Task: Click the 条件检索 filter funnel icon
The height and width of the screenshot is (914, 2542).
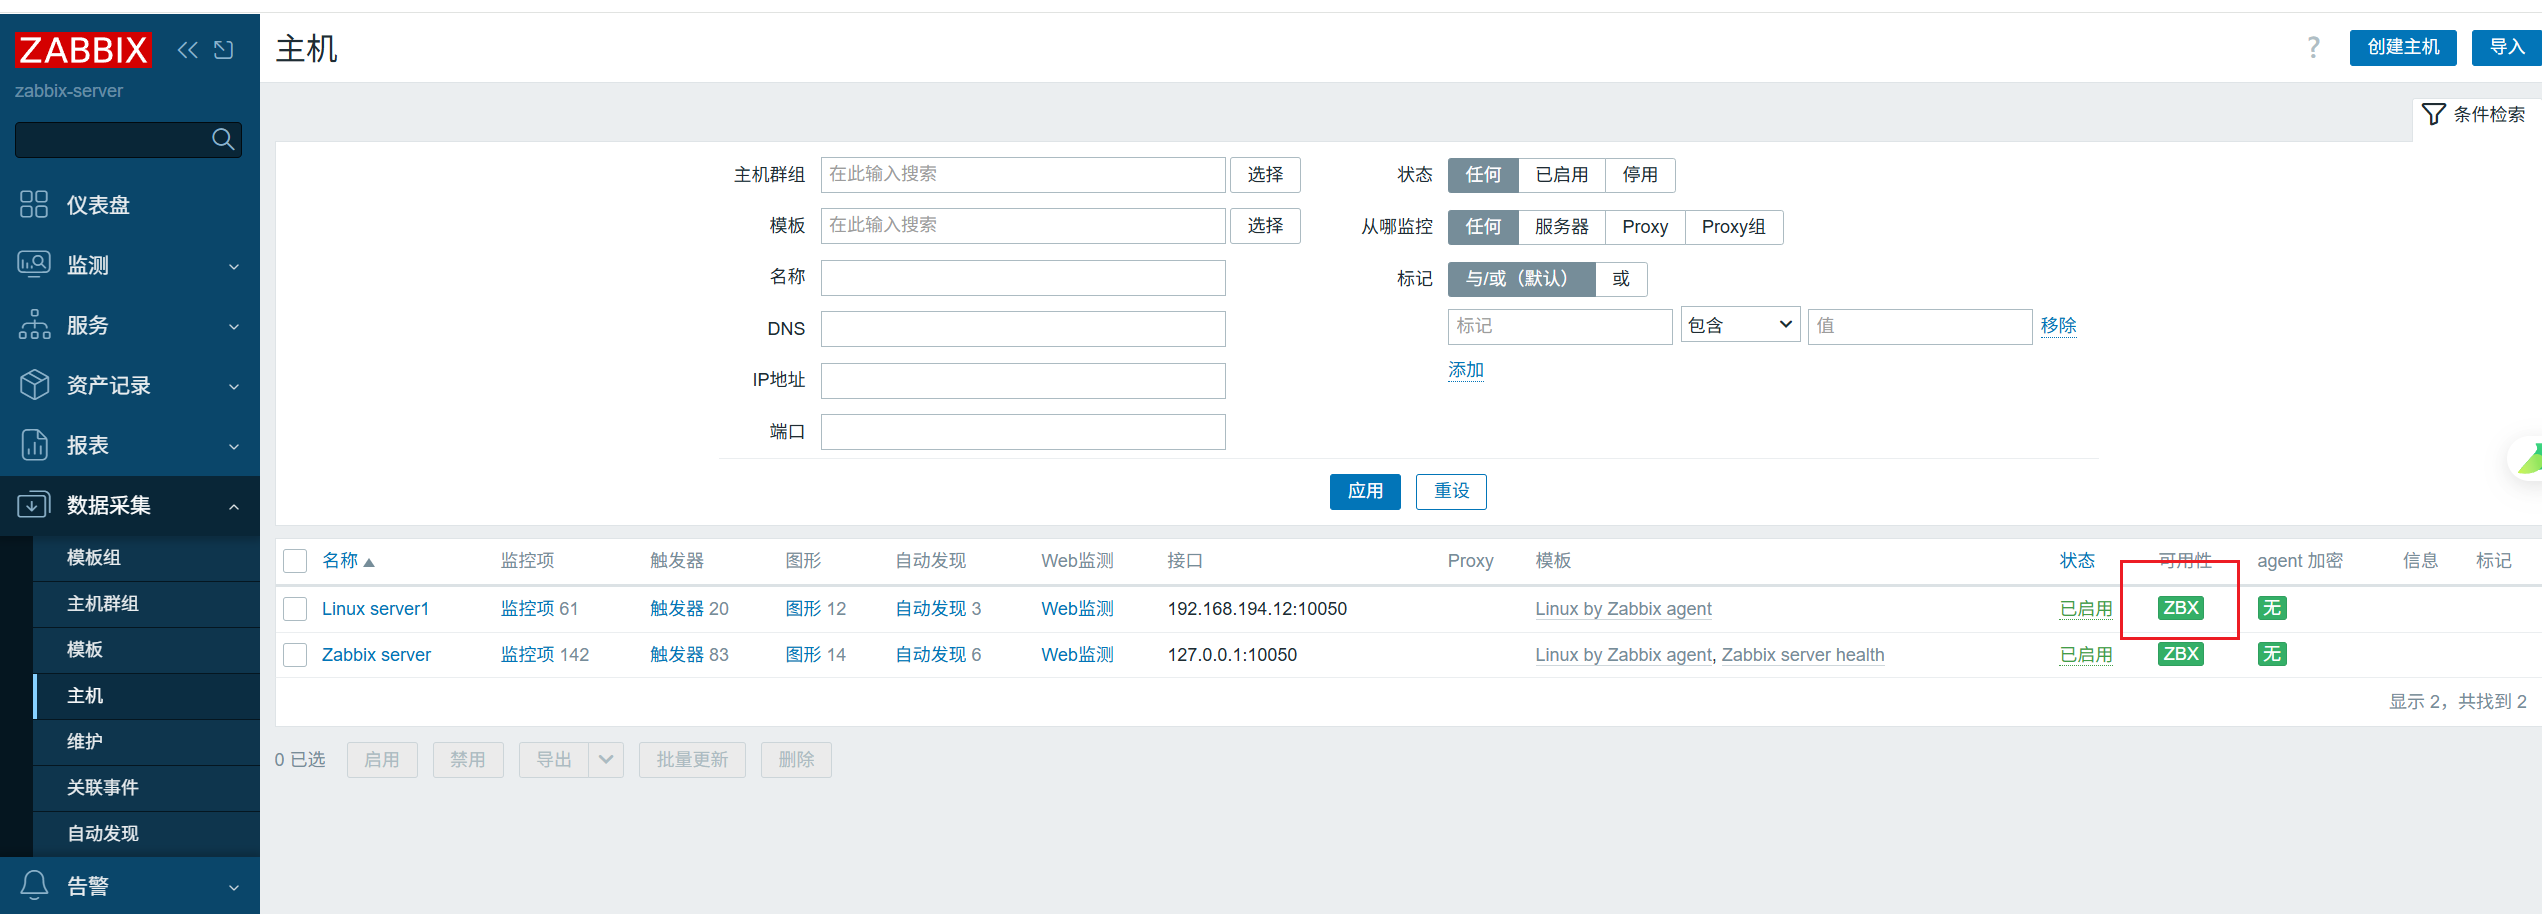Action: click(x=2433, y=114)
